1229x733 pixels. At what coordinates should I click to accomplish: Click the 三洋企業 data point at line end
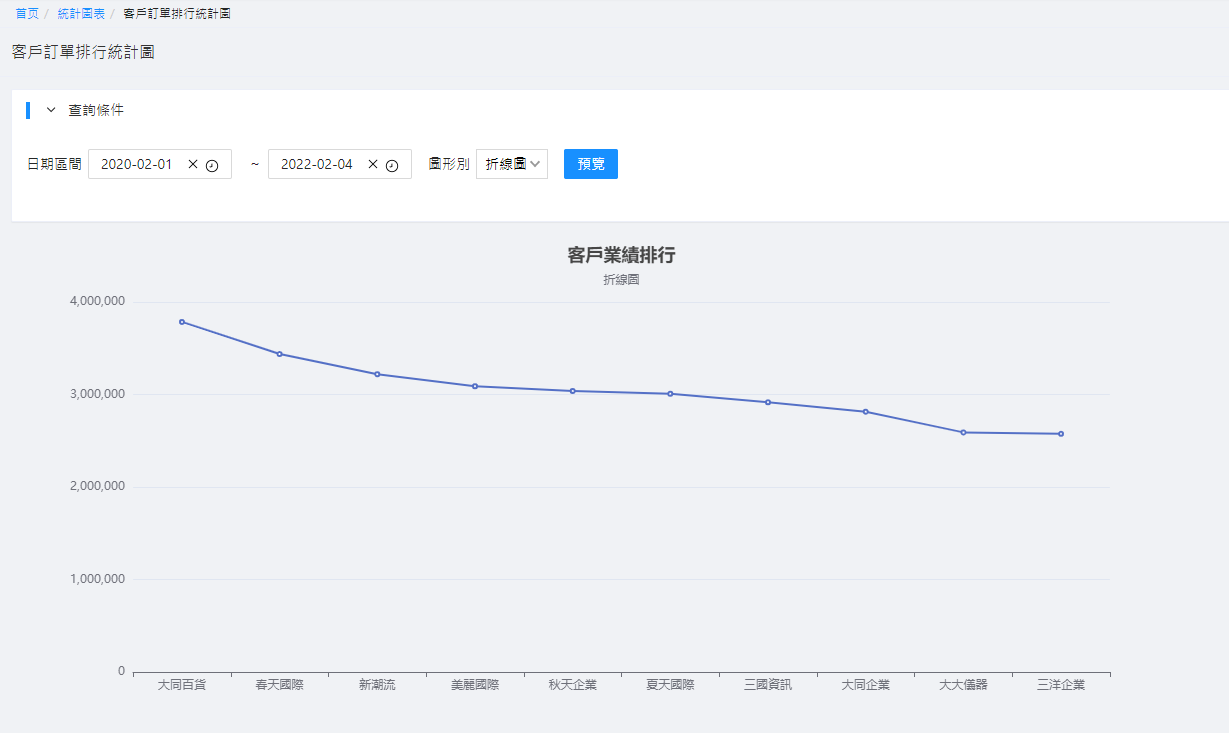point(1061,434)
